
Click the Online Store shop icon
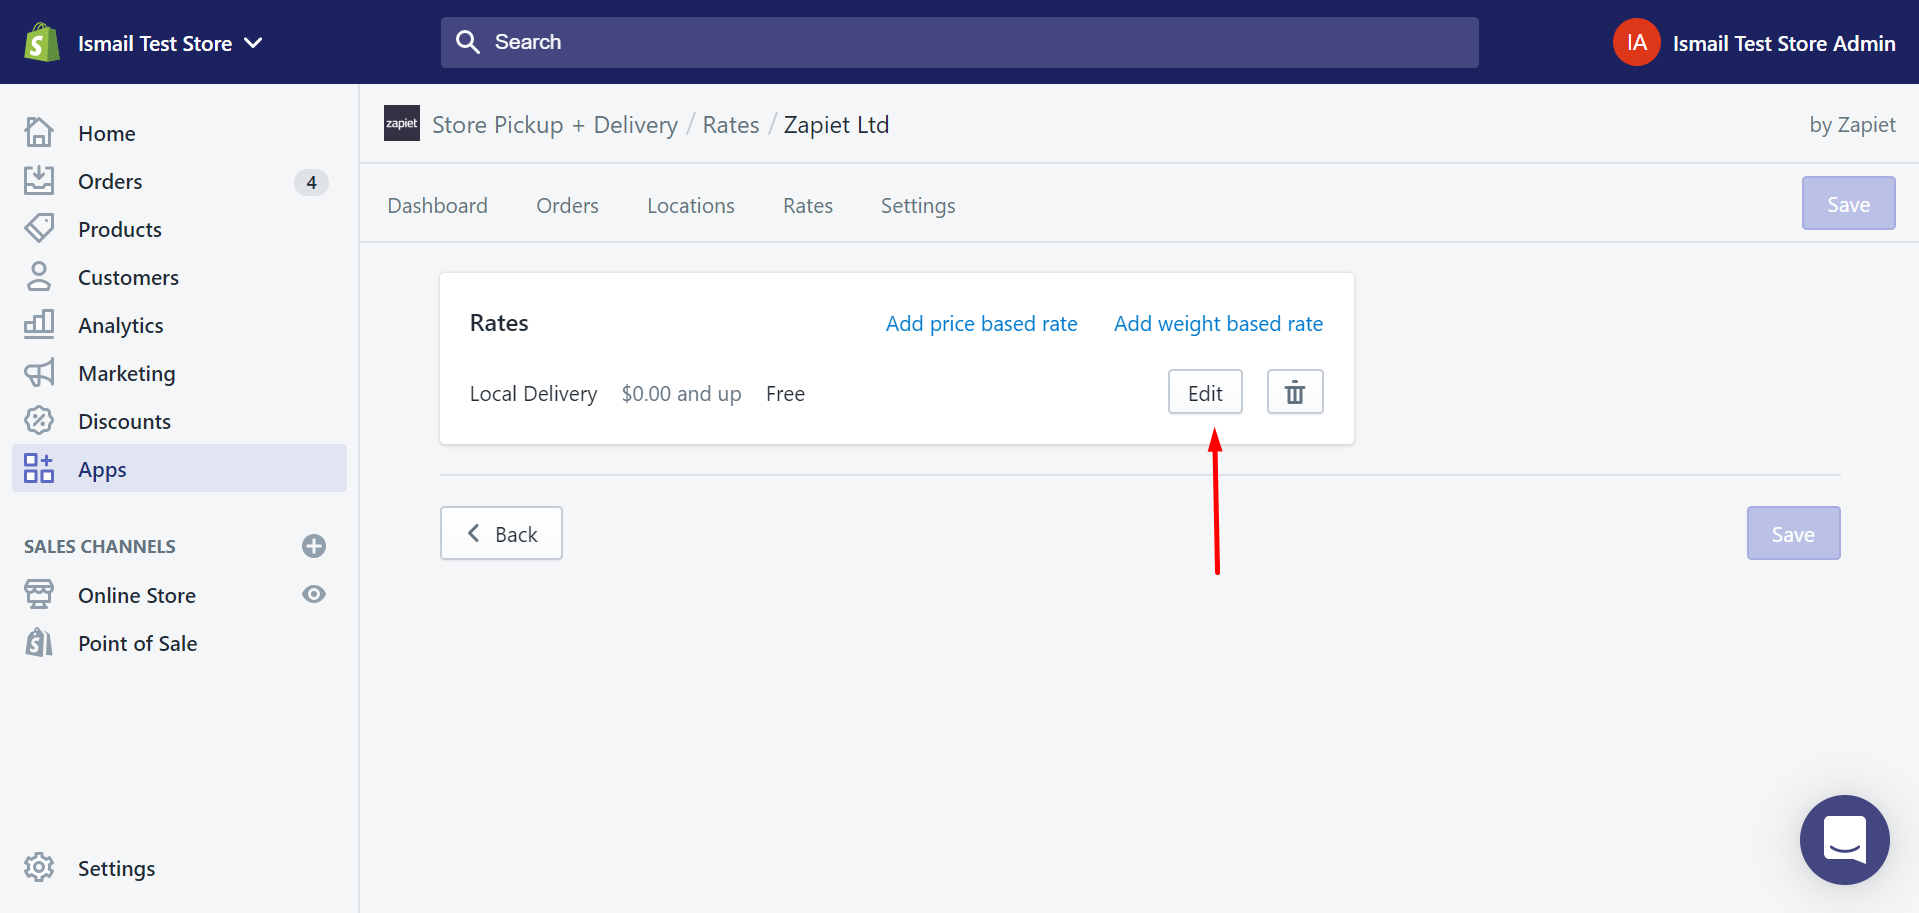[39, 594]
